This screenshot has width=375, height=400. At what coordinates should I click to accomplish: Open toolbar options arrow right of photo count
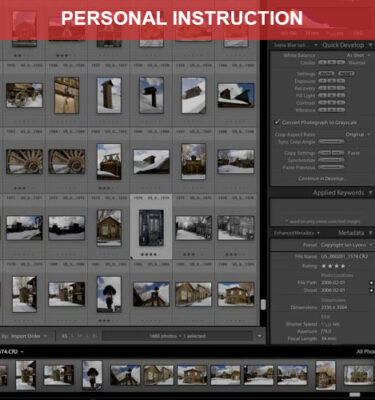coord(259,336)
